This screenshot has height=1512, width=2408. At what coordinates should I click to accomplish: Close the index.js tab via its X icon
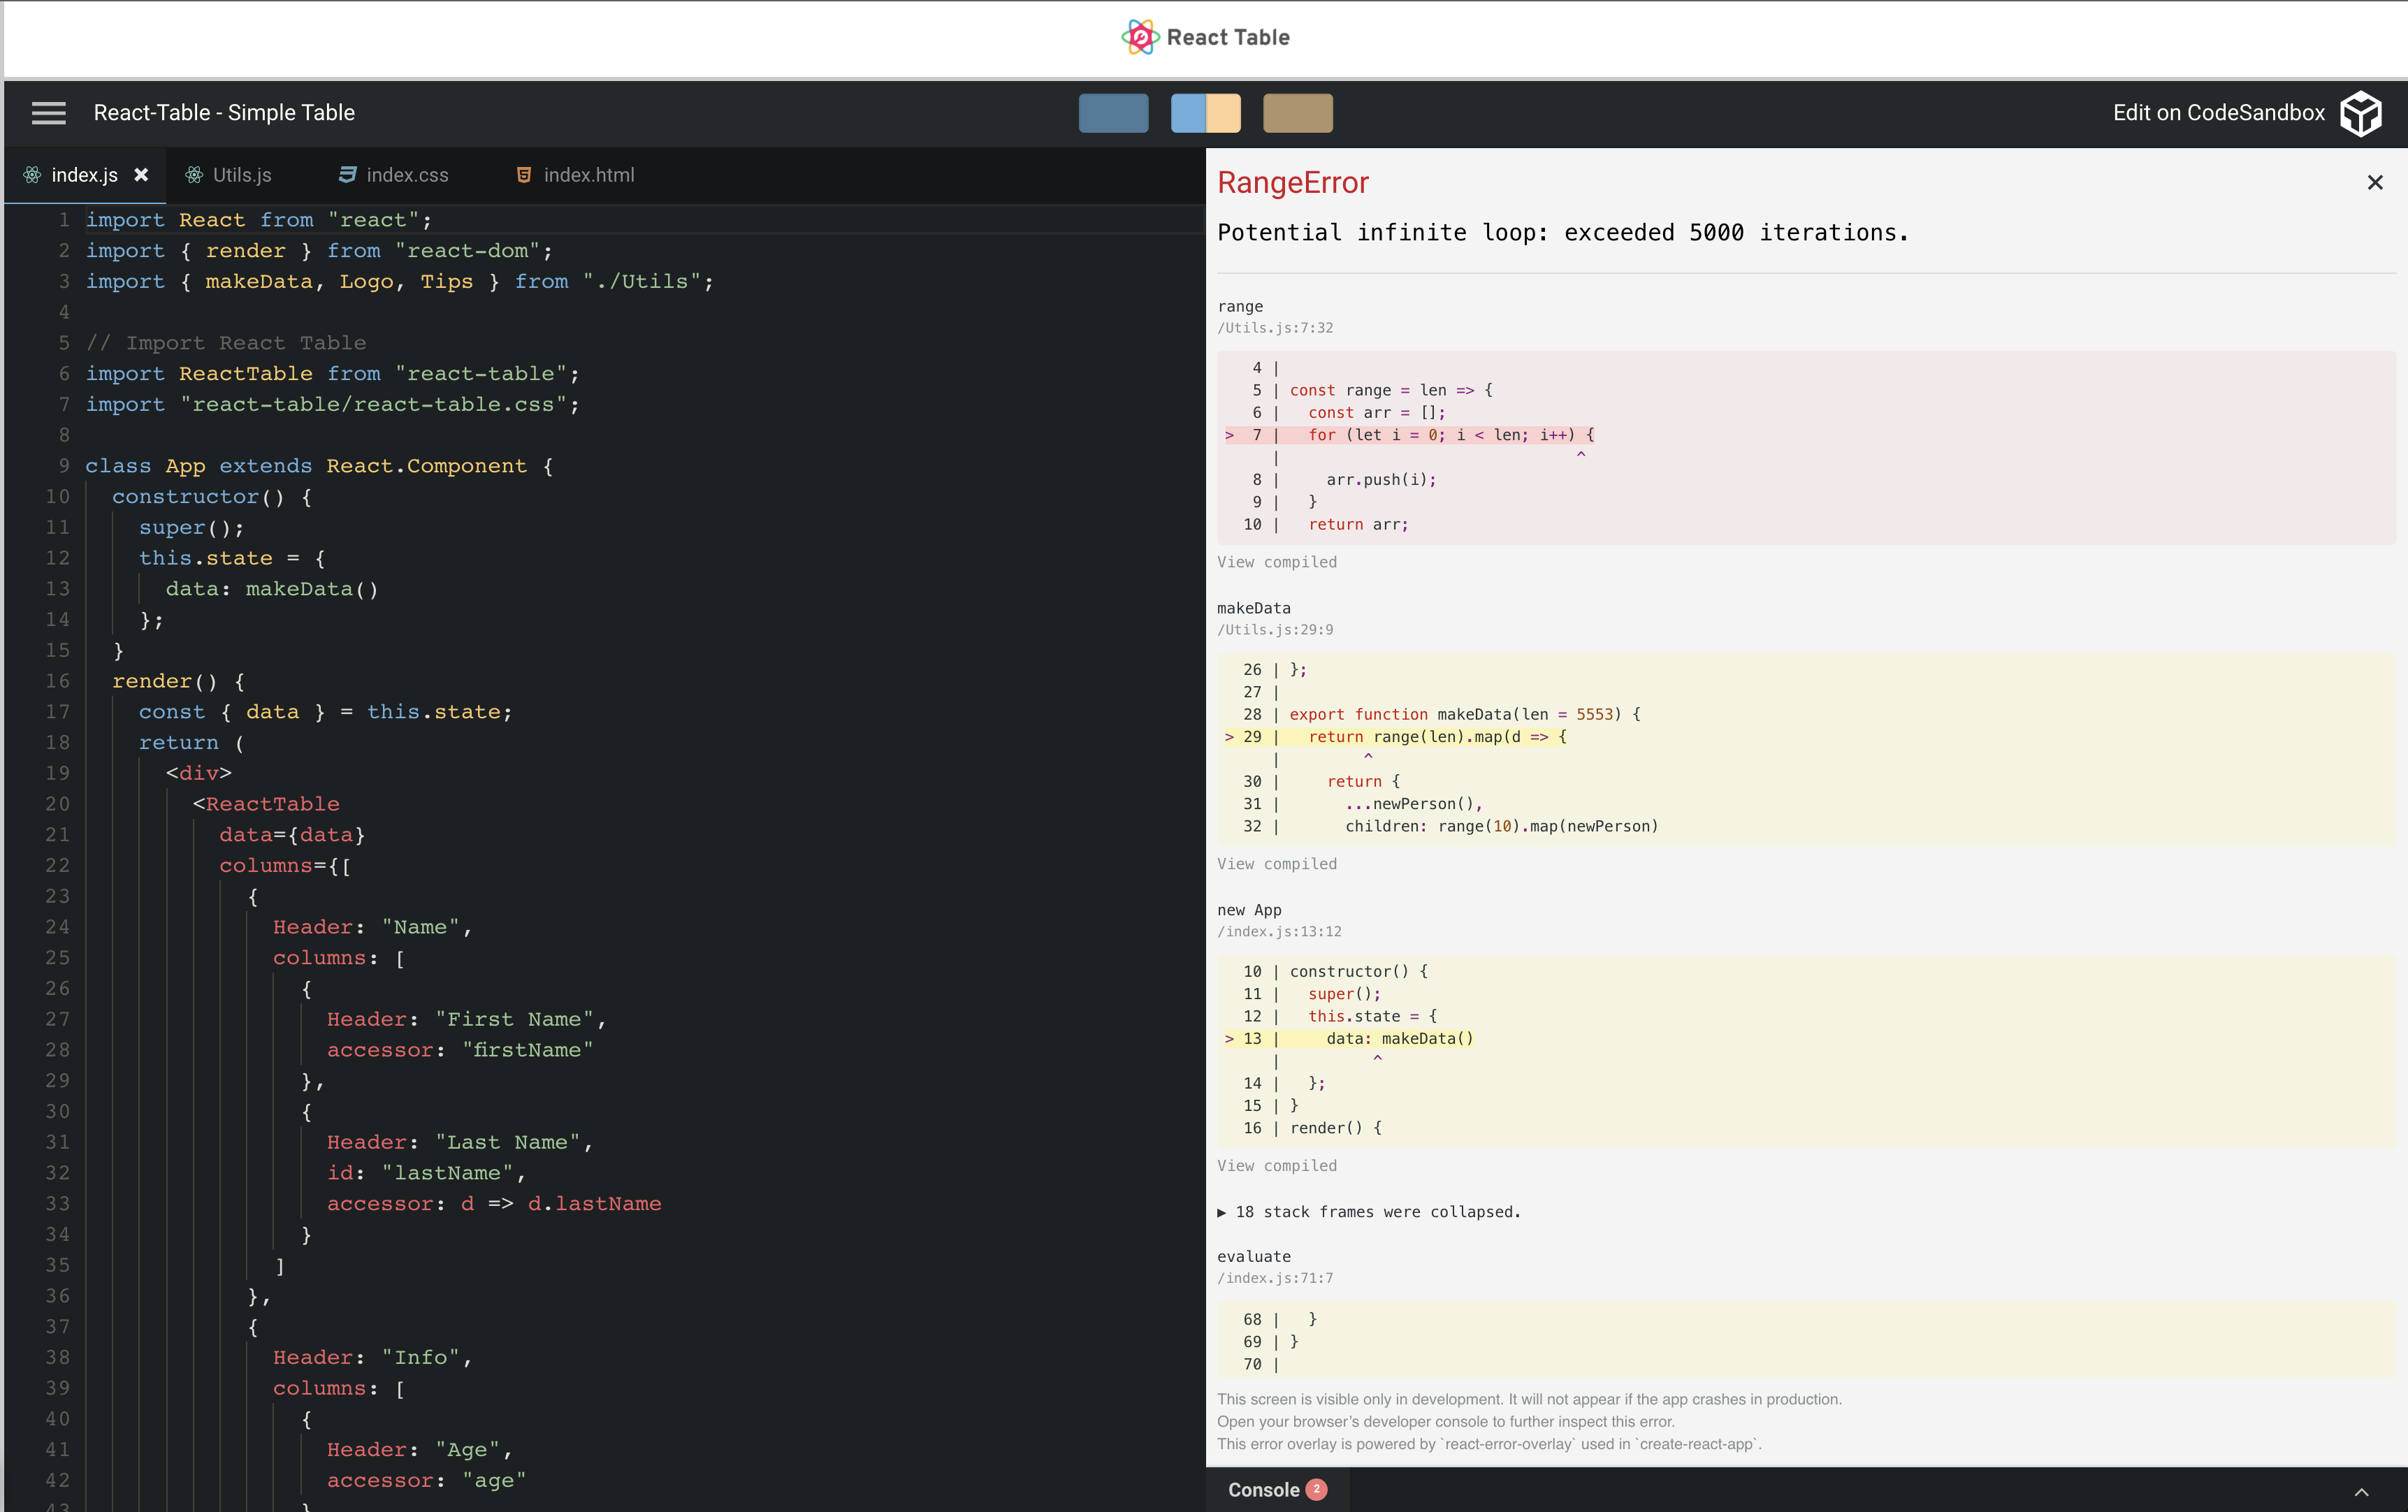[141, 174]
